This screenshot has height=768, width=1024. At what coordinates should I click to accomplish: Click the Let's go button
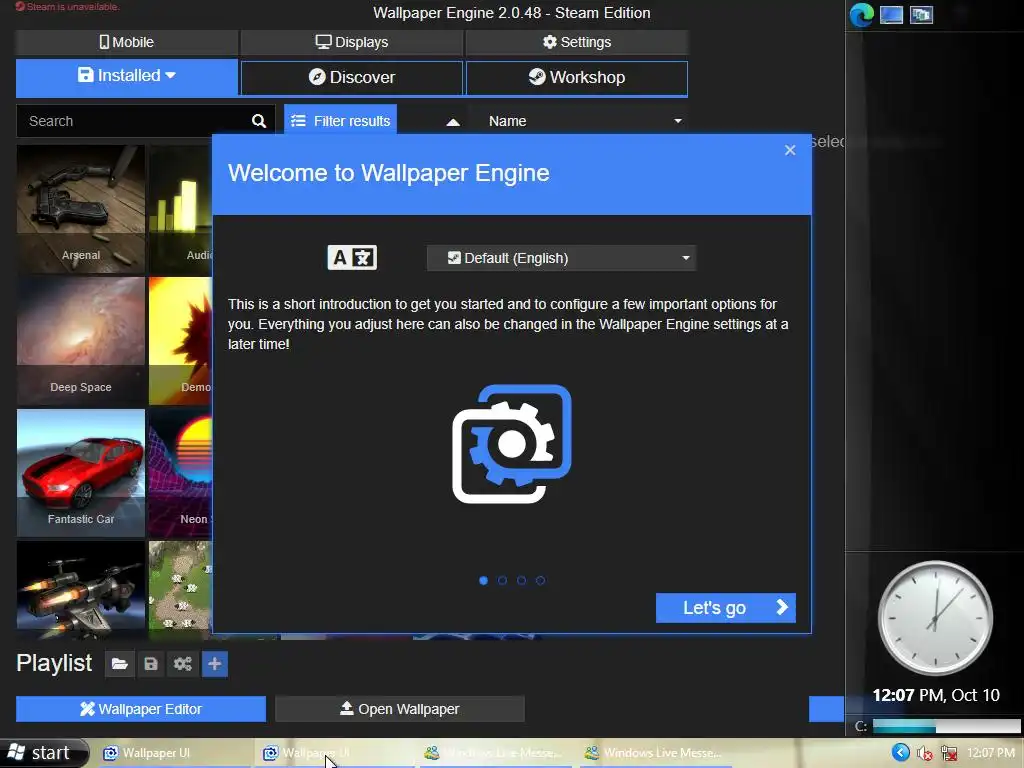[x=726, y=608]
